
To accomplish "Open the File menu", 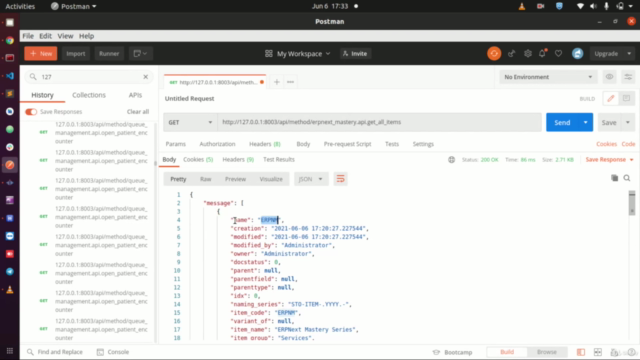I will (28, 36).
